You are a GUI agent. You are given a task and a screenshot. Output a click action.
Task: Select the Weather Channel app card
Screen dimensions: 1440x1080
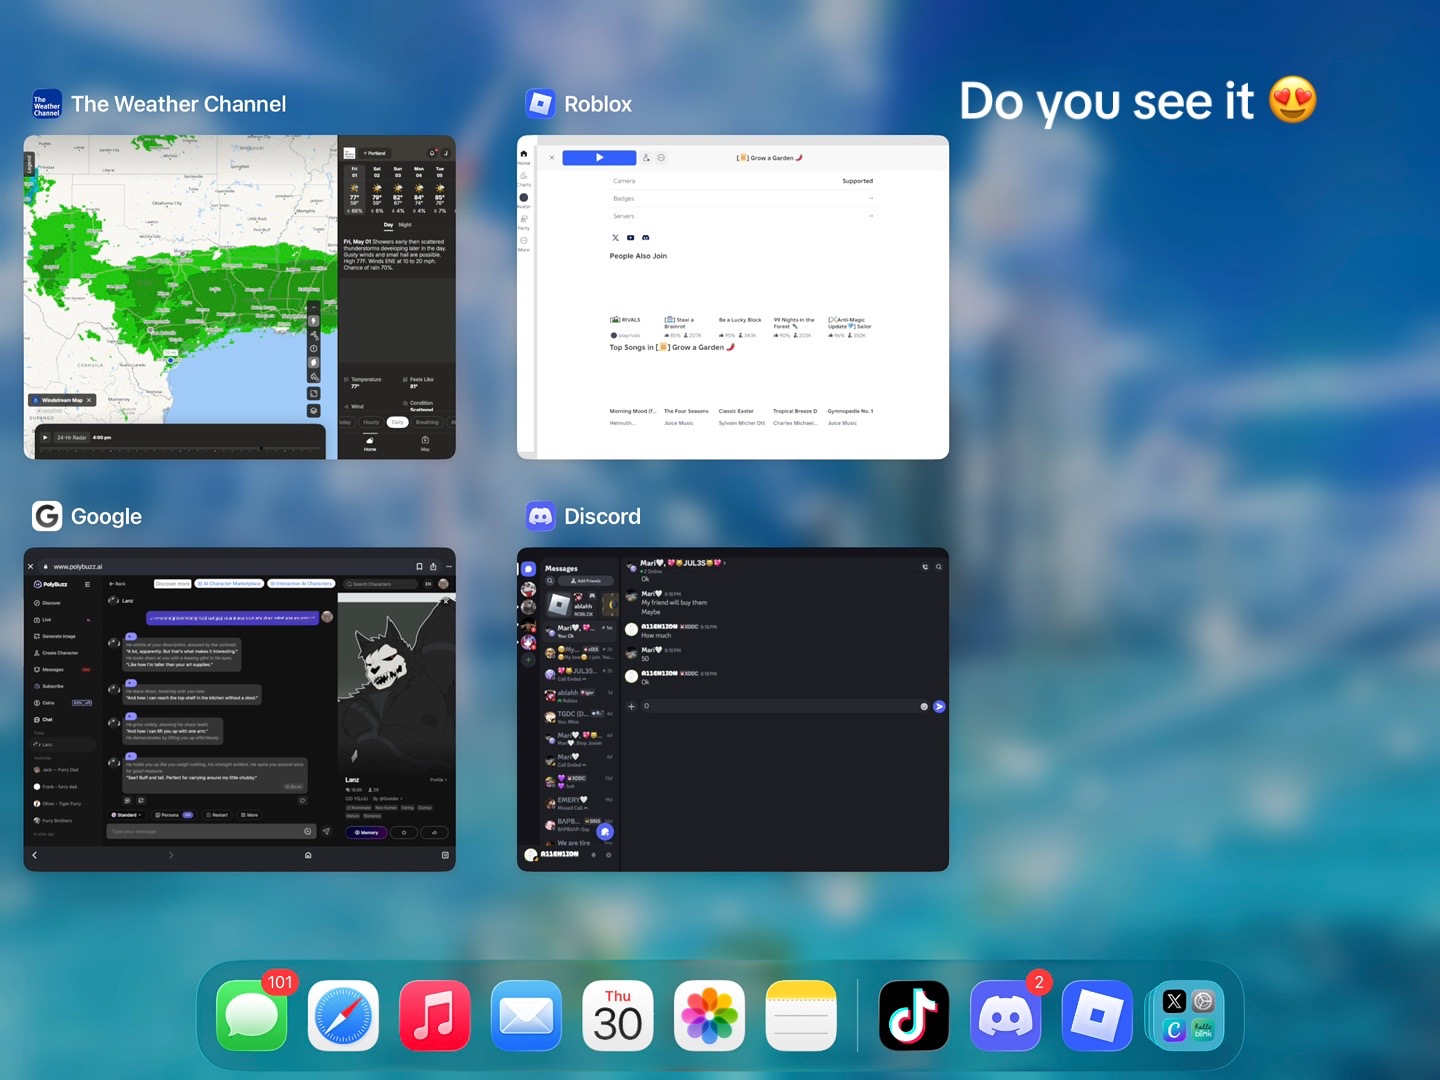[240, 297]
